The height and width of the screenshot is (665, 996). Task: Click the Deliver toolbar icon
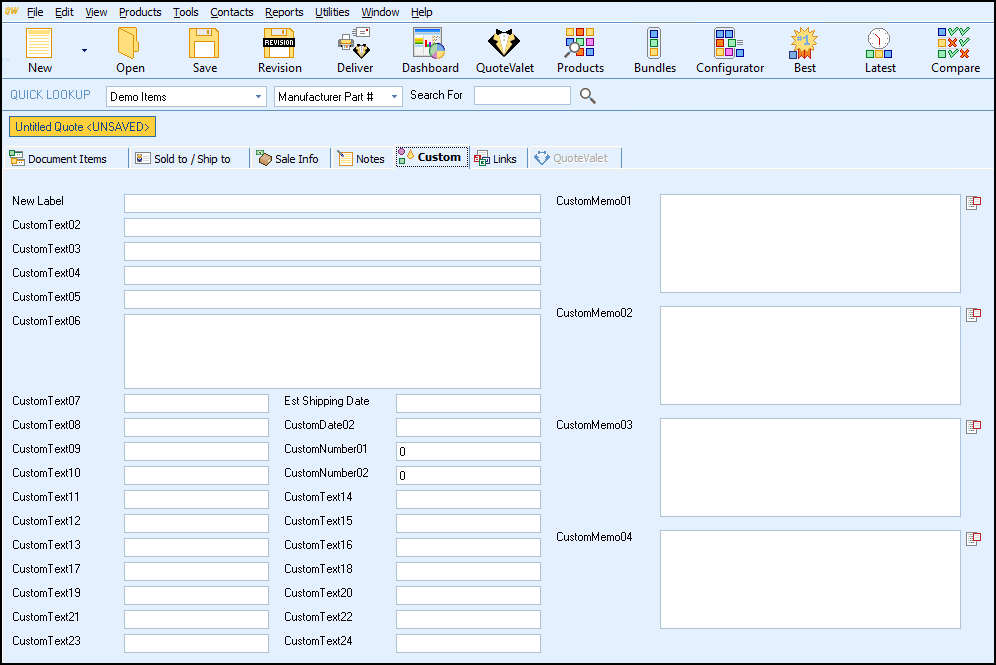(x=355, y=51)
